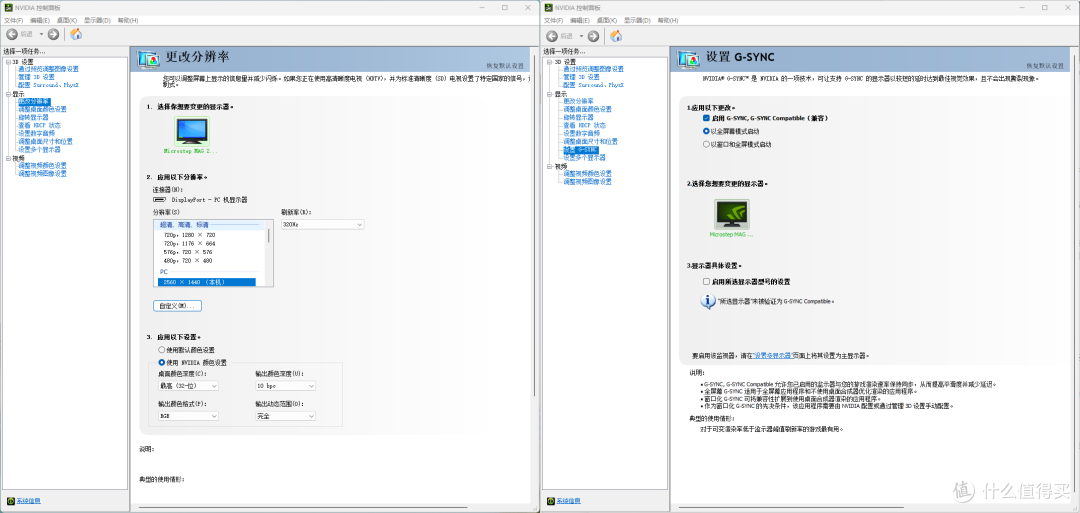Click Back arrow in right window toolbar
The height and width of the screenshot is (513, 1080).
[552, 36]
